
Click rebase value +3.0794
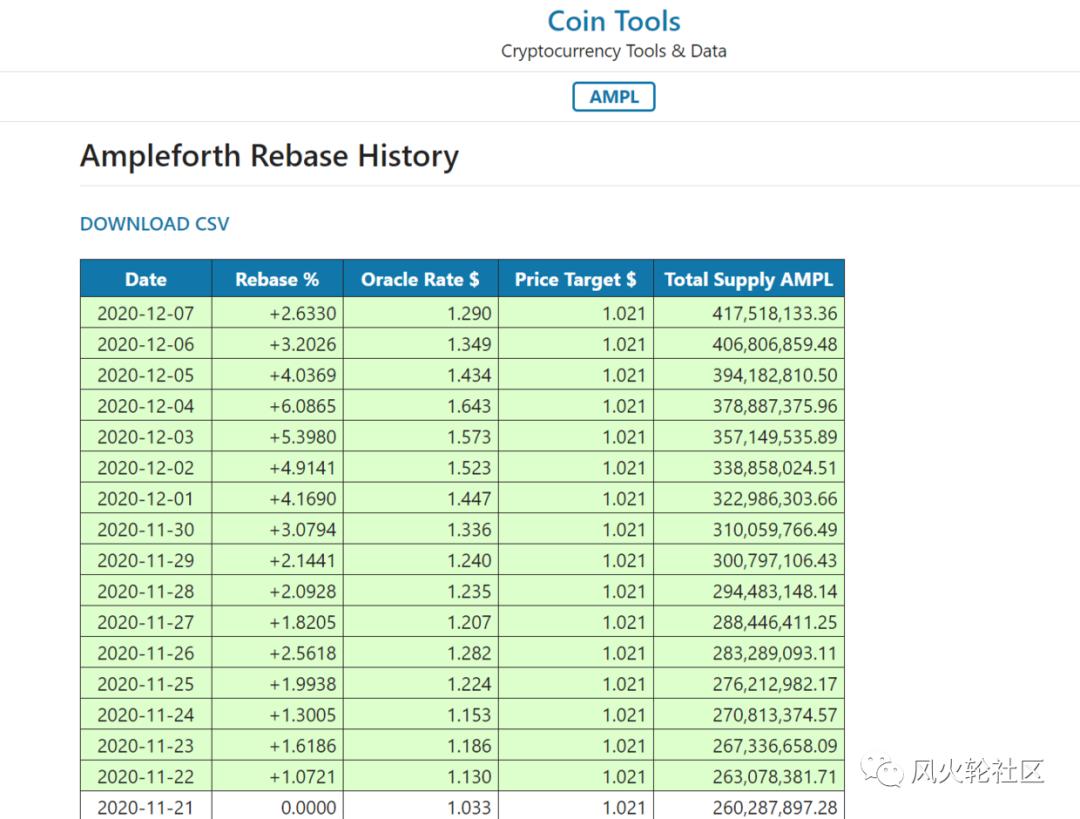point(302,530)
